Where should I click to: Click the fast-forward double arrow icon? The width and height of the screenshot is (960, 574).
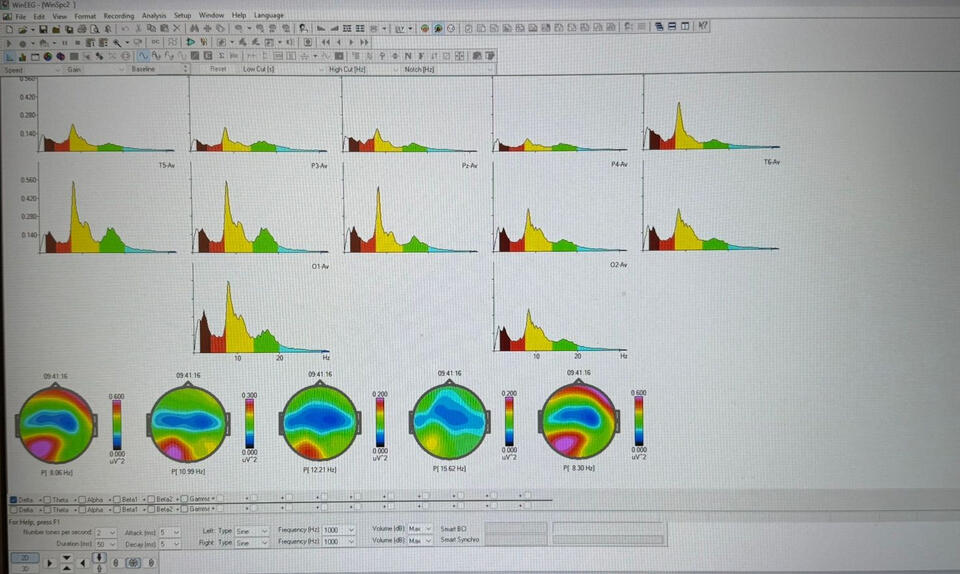364,42
